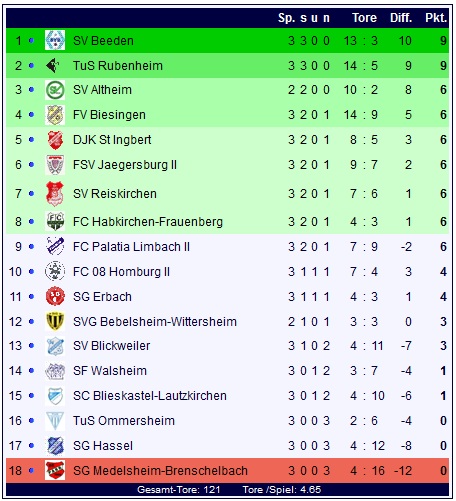Click the SG Medelsheim-Brenschelbach crest
Image resolution: width=456 pixels, height=501 pixels.
[55, 470]
